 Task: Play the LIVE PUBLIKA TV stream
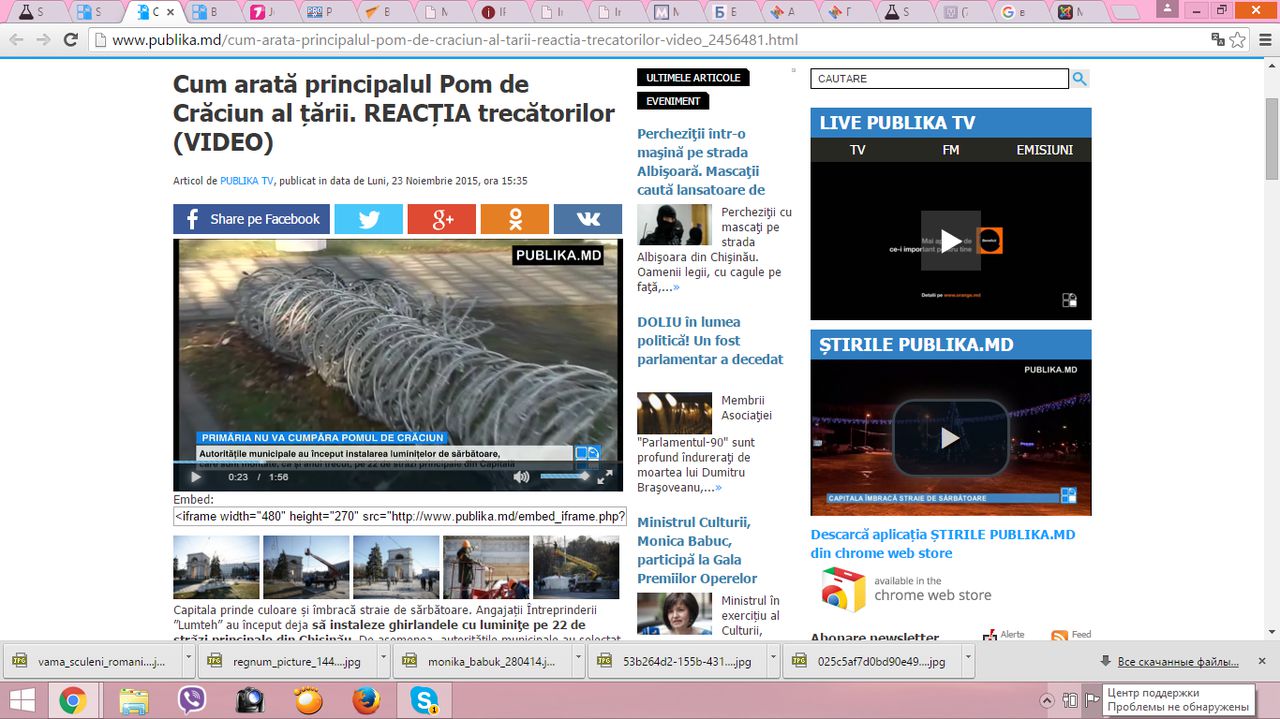coord(950,240)
